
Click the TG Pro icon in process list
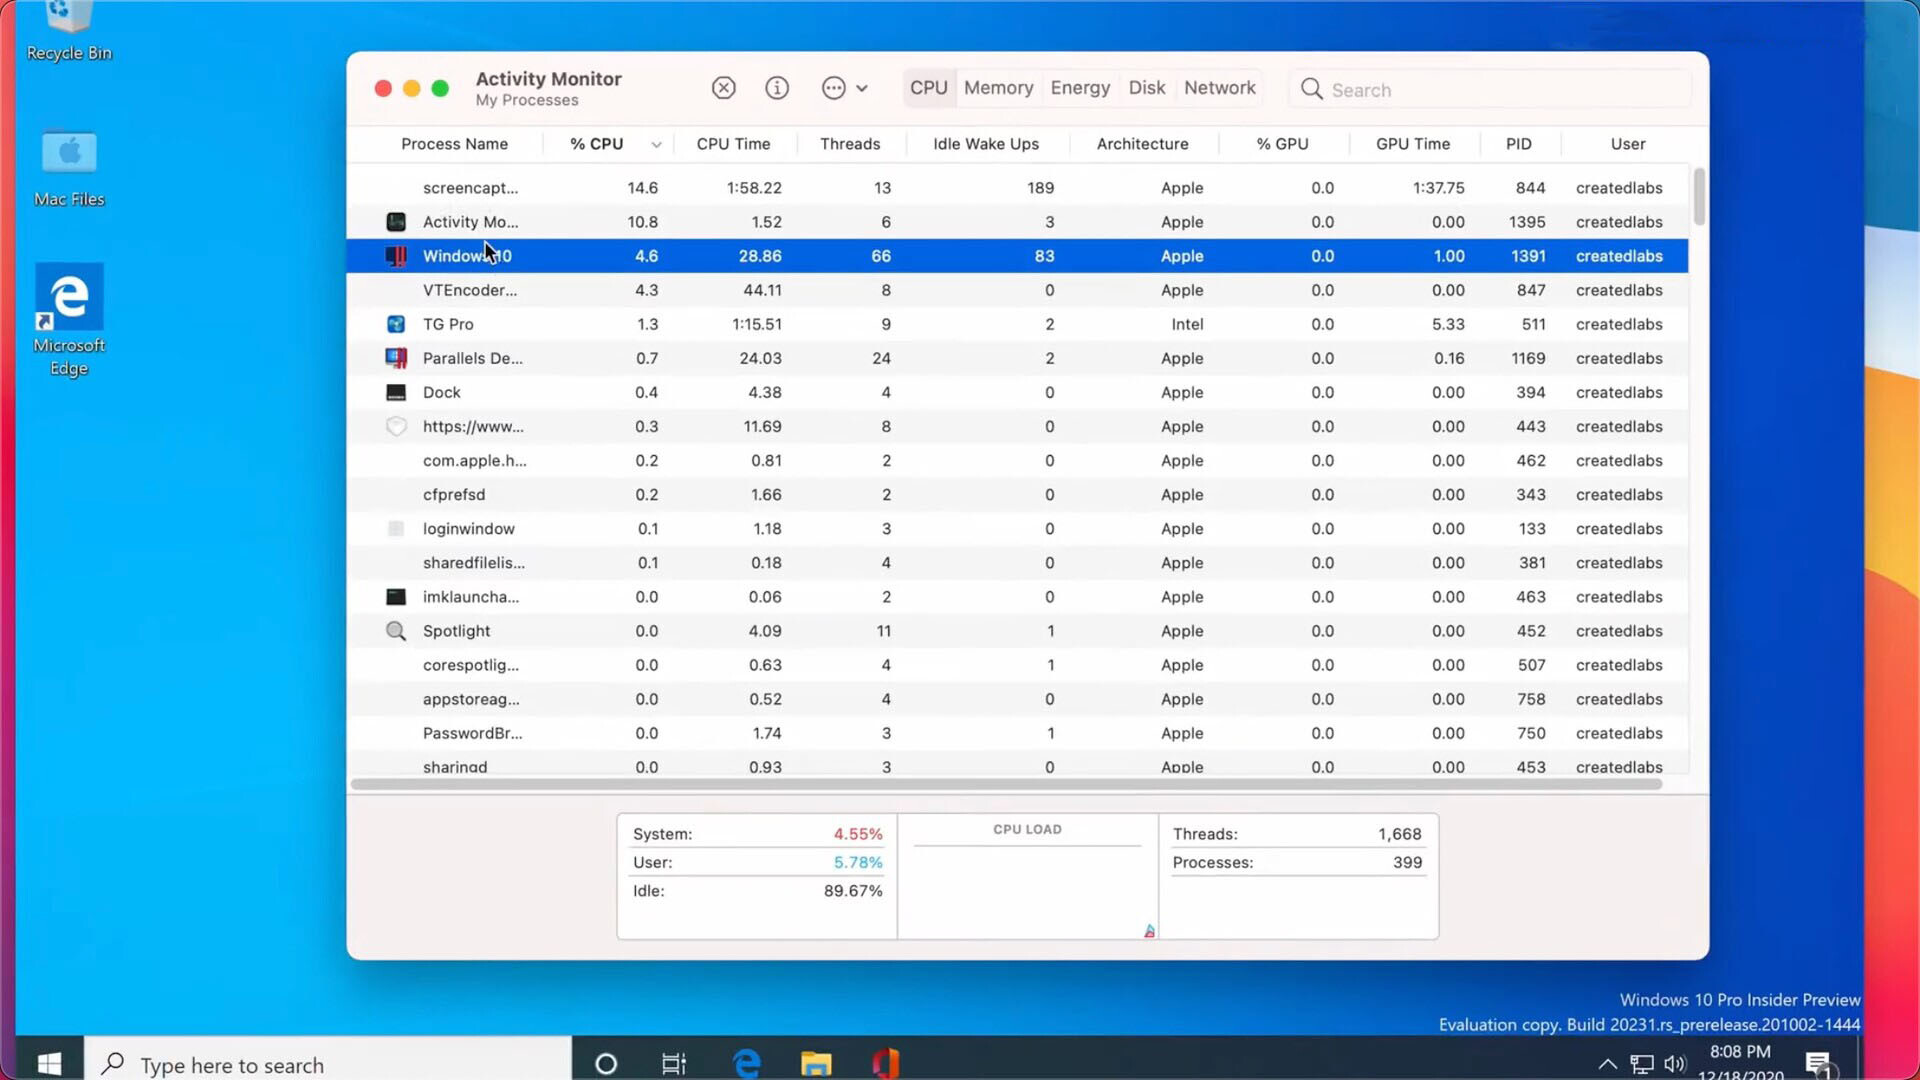coord(396,324)
